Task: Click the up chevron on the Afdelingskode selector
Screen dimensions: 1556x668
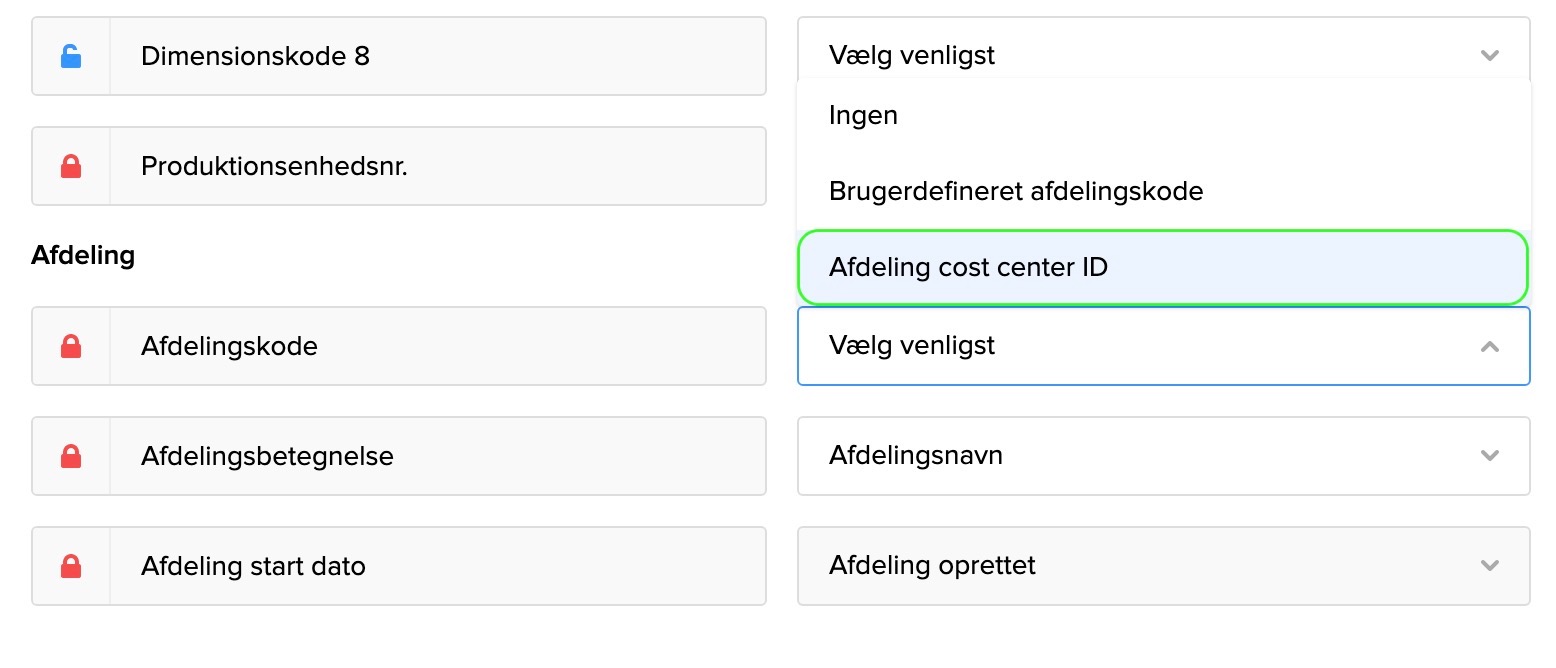Action: 1489,346
